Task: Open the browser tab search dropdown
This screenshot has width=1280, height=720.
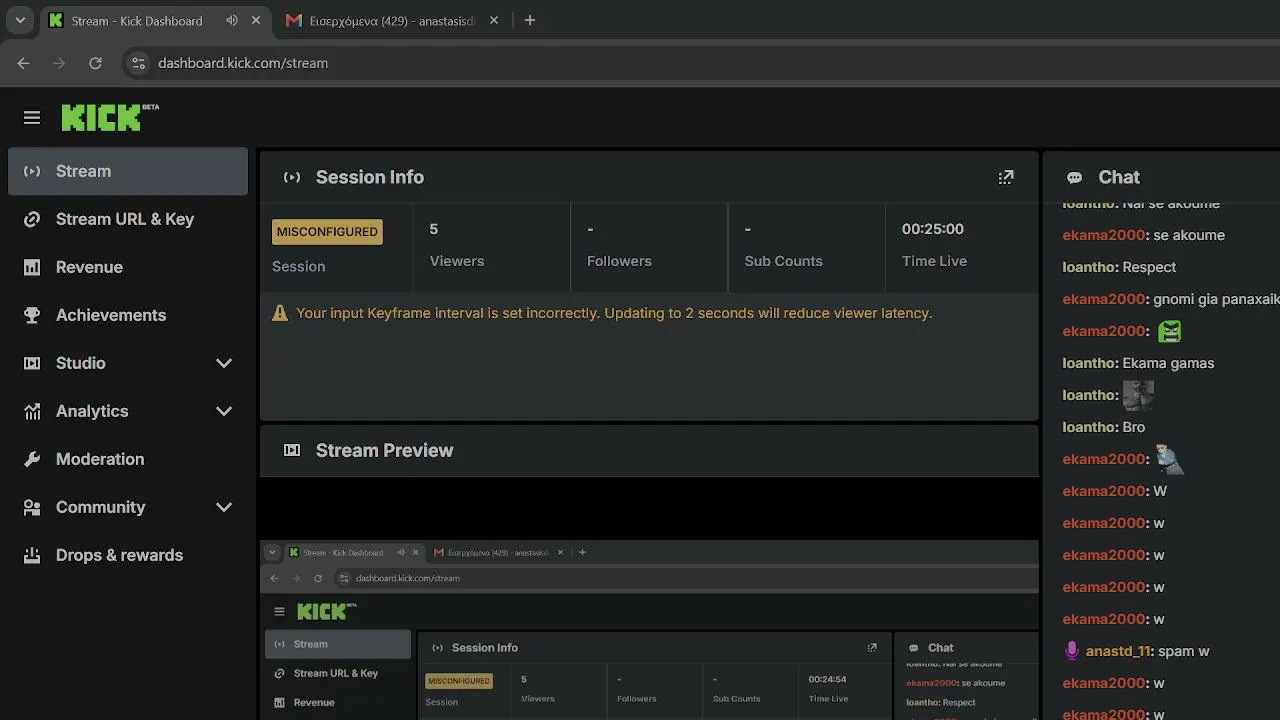Action: (20, 20)
